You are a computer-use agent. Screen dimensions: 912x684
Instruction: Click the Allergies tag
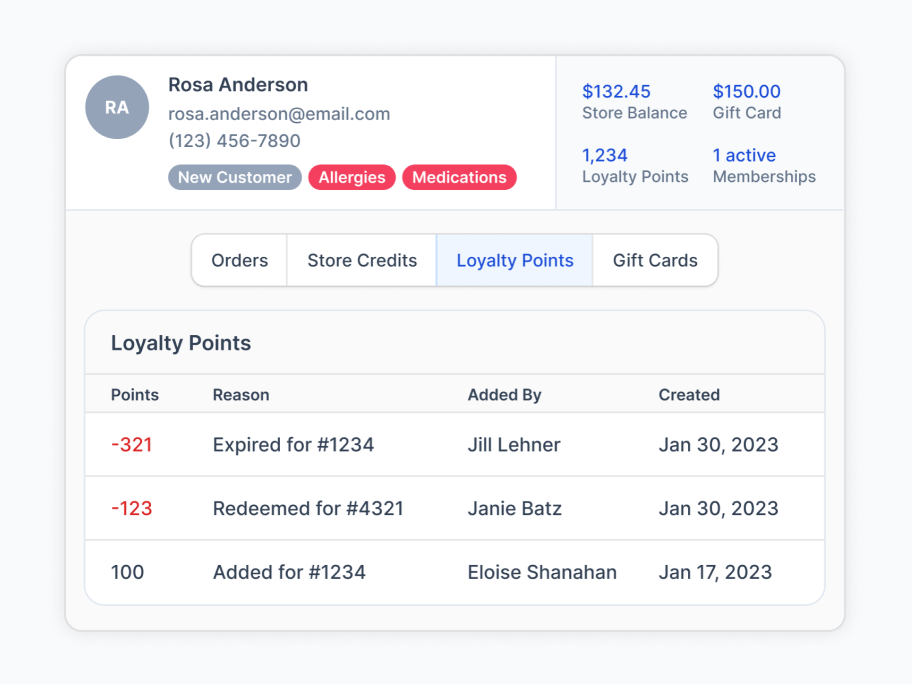point(352,177)
